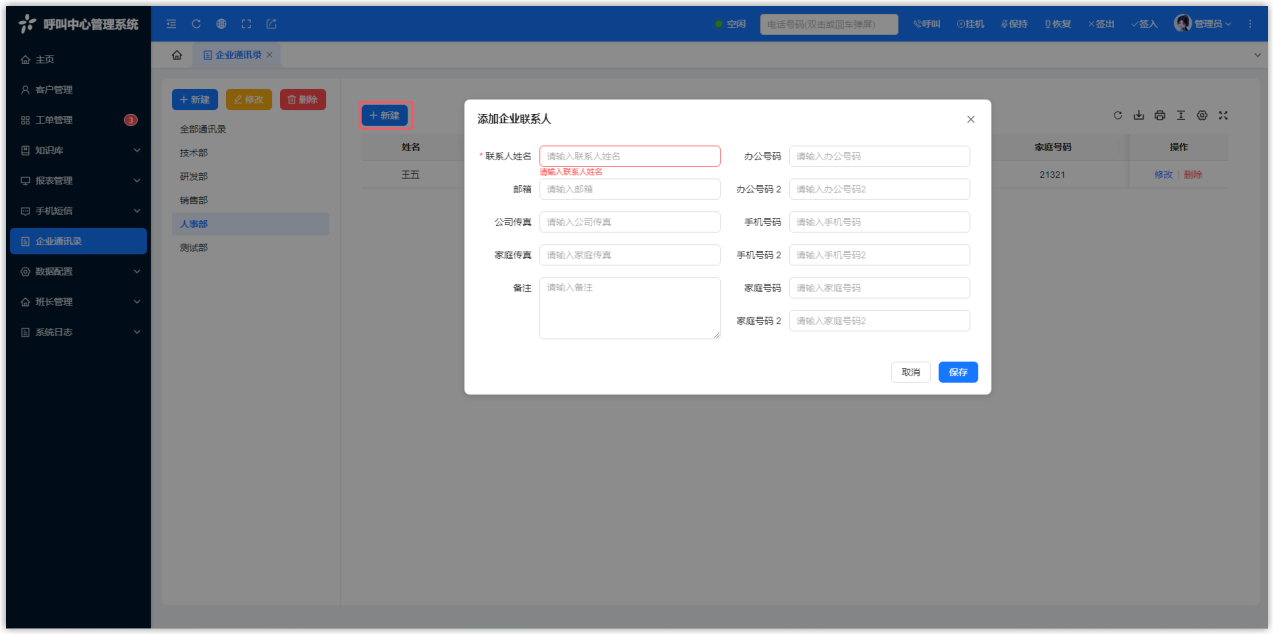Toggle sidebar collapse icon in top bar
Viewport: 1274px width, 635px height.
pos(171,24)
